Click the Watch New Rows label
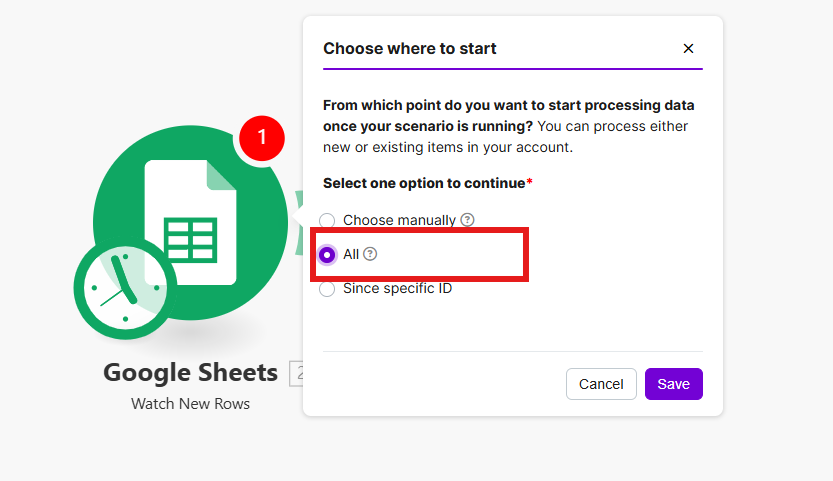This screenshot has width=833, height=481. [190, 404]
